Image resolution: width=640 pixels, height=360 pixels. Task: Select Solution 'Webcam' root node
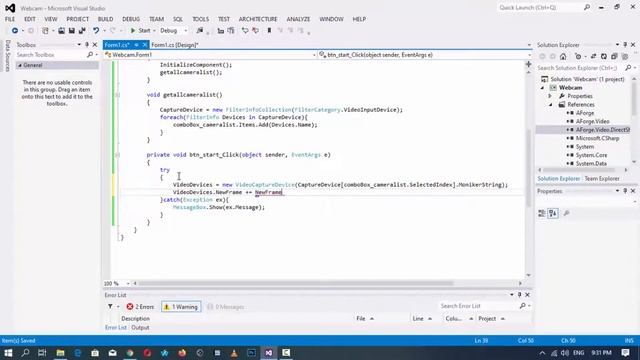(587, 79)
